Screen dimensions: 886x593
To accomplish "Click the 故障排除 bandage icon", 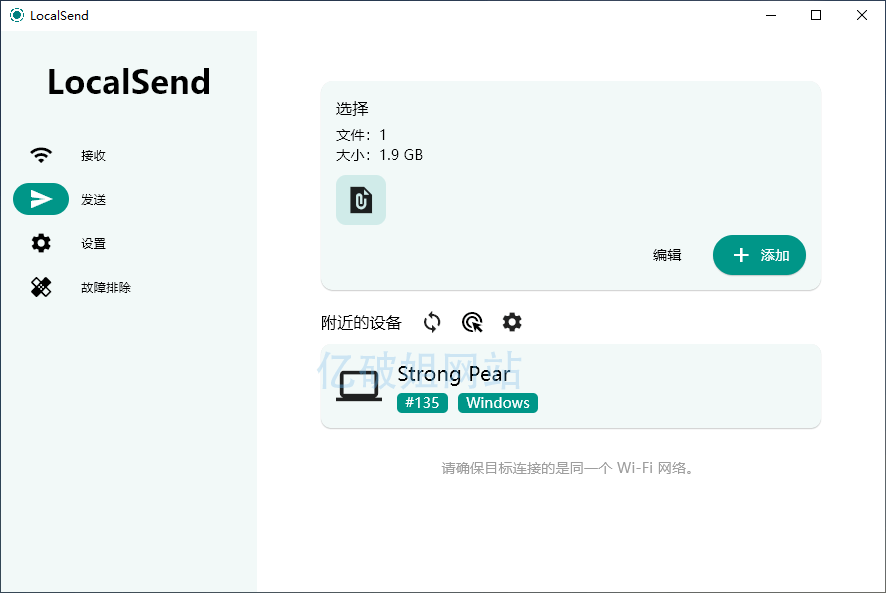I will click(41, 287).
